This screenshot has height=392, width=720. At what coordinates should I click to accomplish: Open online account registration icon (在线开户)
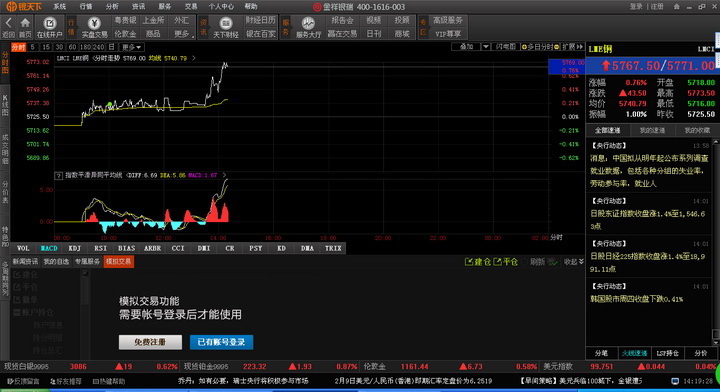50,23
